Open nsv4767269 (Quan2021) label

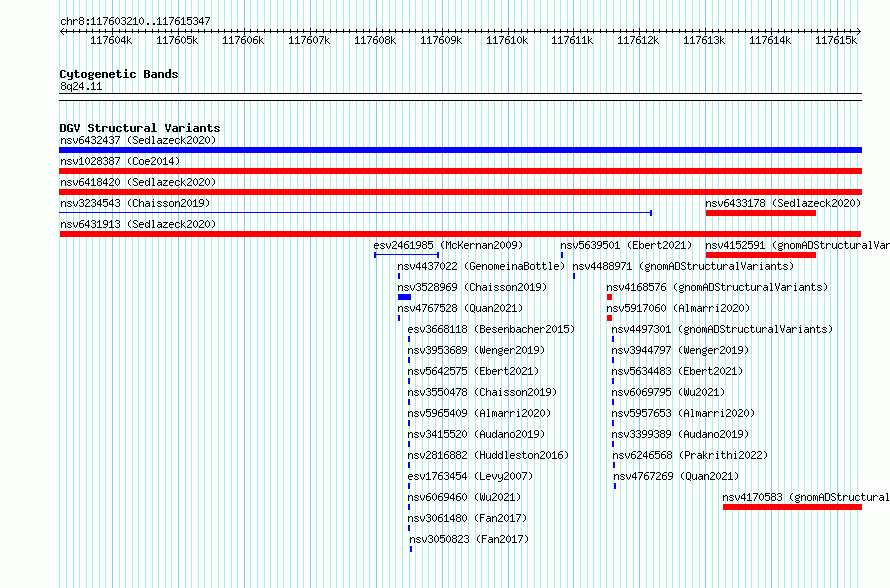click(x=677, y=476)
